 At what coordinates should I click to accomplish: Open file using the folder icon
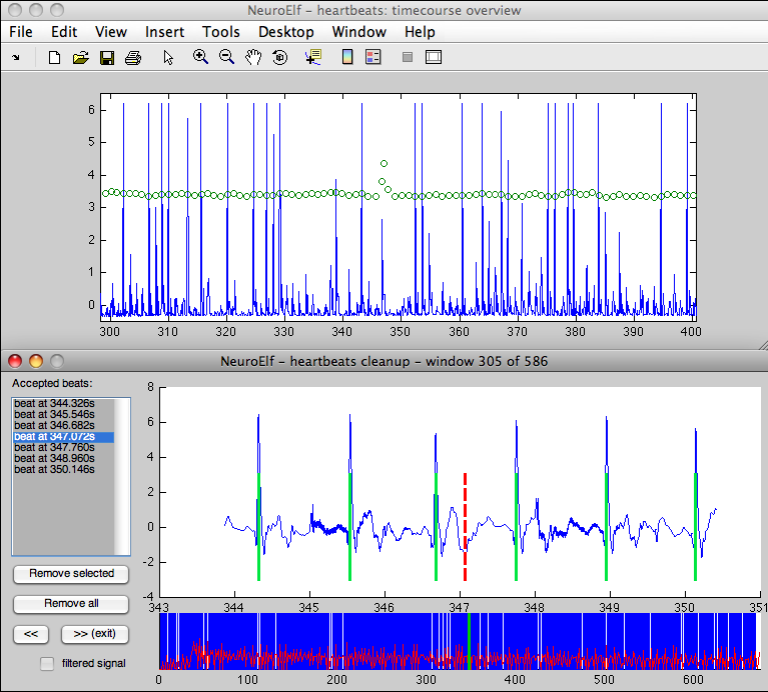coord(81,58)
